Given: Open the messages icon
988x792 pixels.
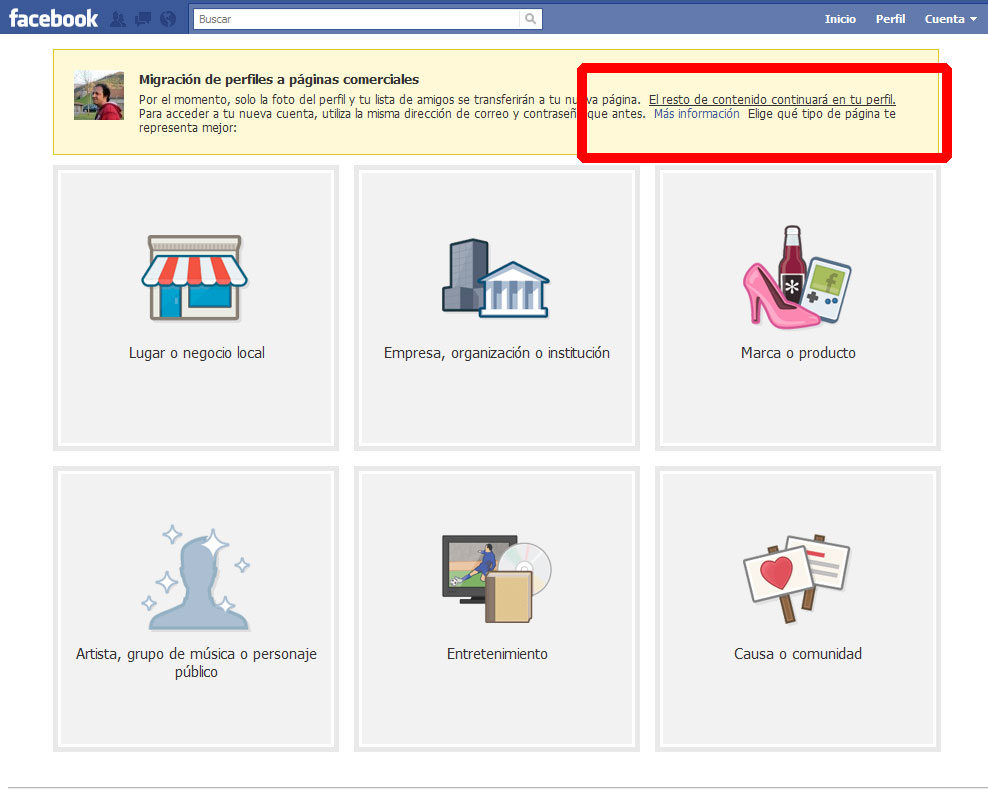Looking at the screenshot, I should pyautogui.click(x=143, y=20).
